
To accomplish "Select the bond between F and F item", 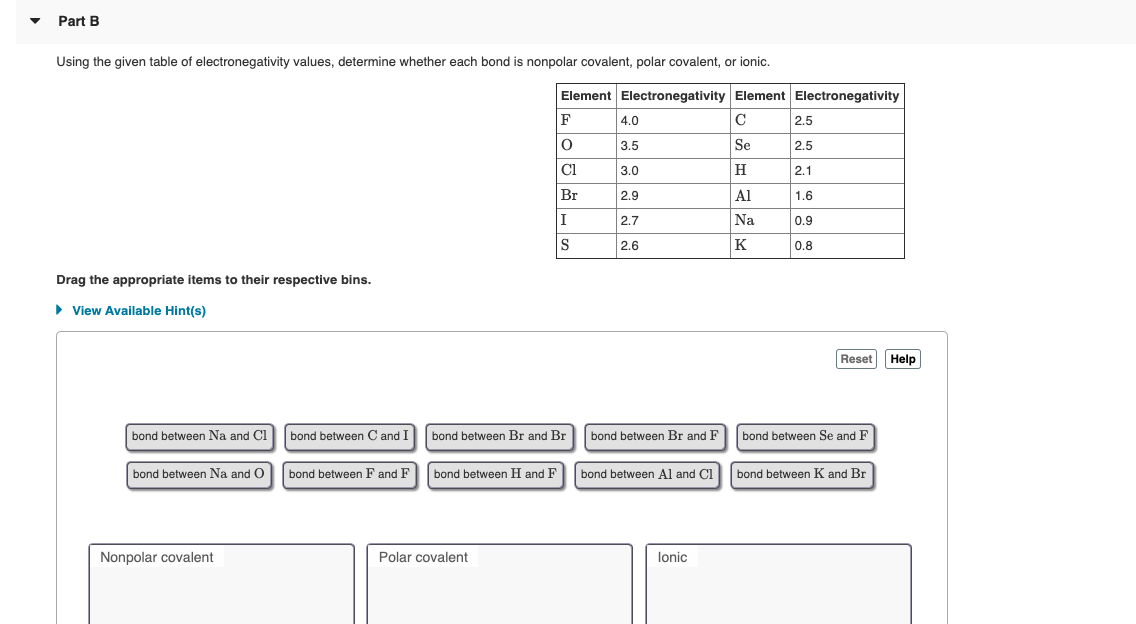I will (349, 474).
